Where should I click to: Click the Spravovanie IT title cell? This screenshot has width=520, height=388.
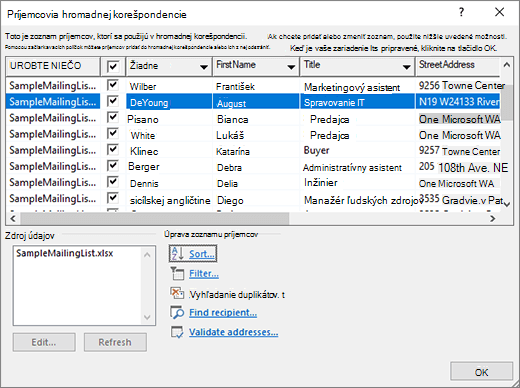tap(357, 102)
